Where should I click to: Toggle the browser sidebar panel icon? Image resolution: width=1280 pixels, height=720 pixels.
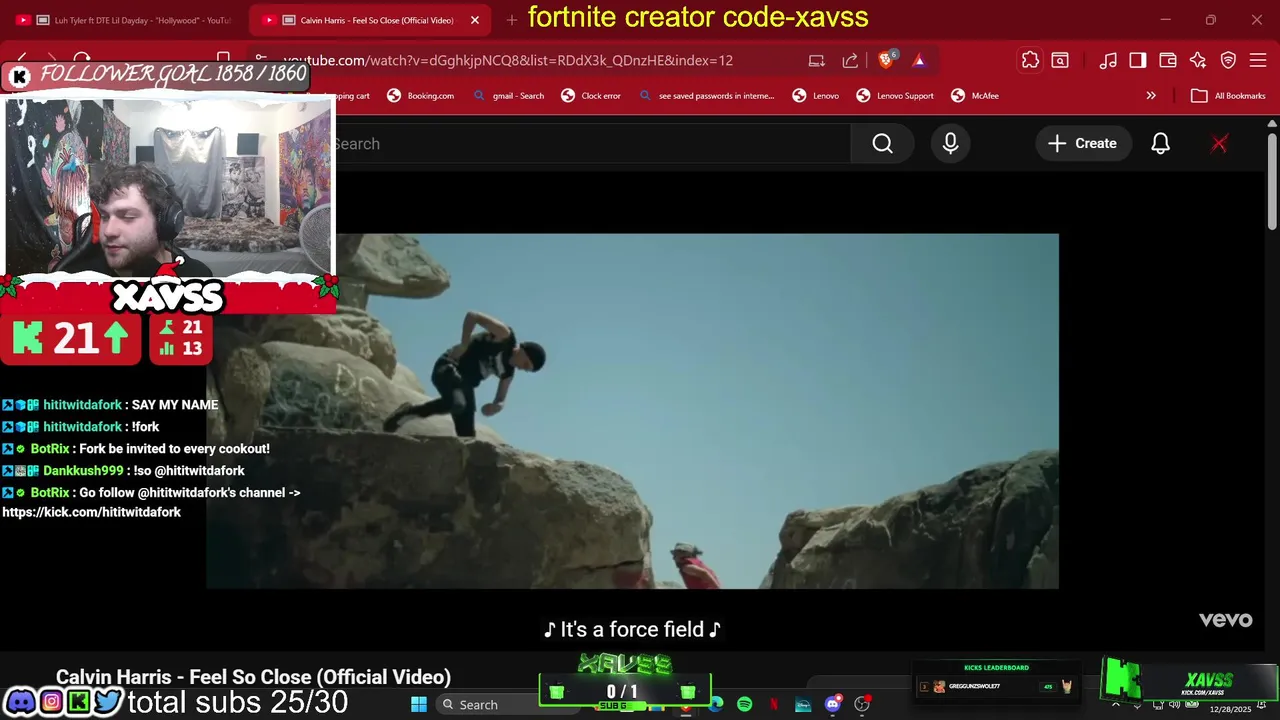[x=1138, y=60]
